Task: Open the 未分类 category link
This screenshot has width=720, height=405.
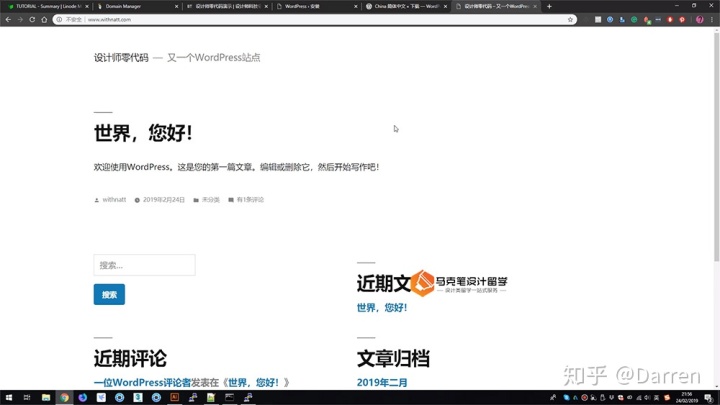Action: [x=211, y=200]
